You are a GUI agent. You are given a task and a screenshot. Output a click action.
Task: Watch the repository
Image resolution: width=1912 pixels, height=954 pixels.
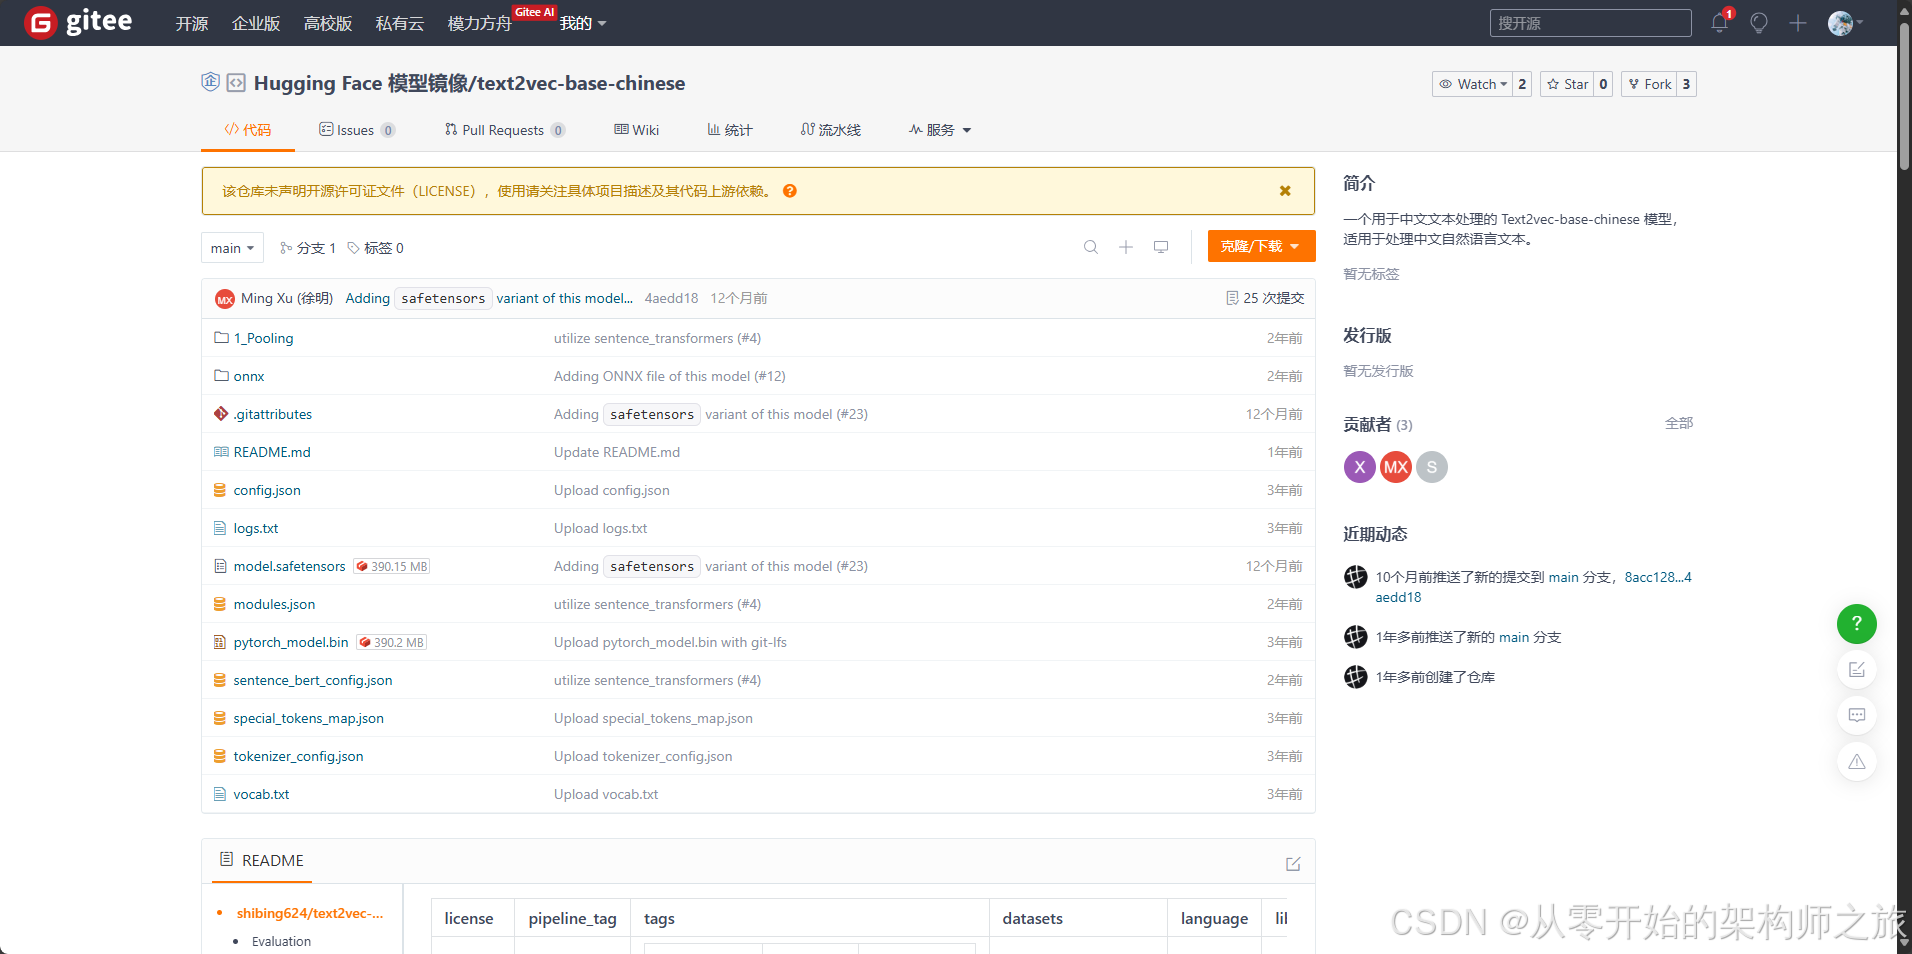[1472, 84]
